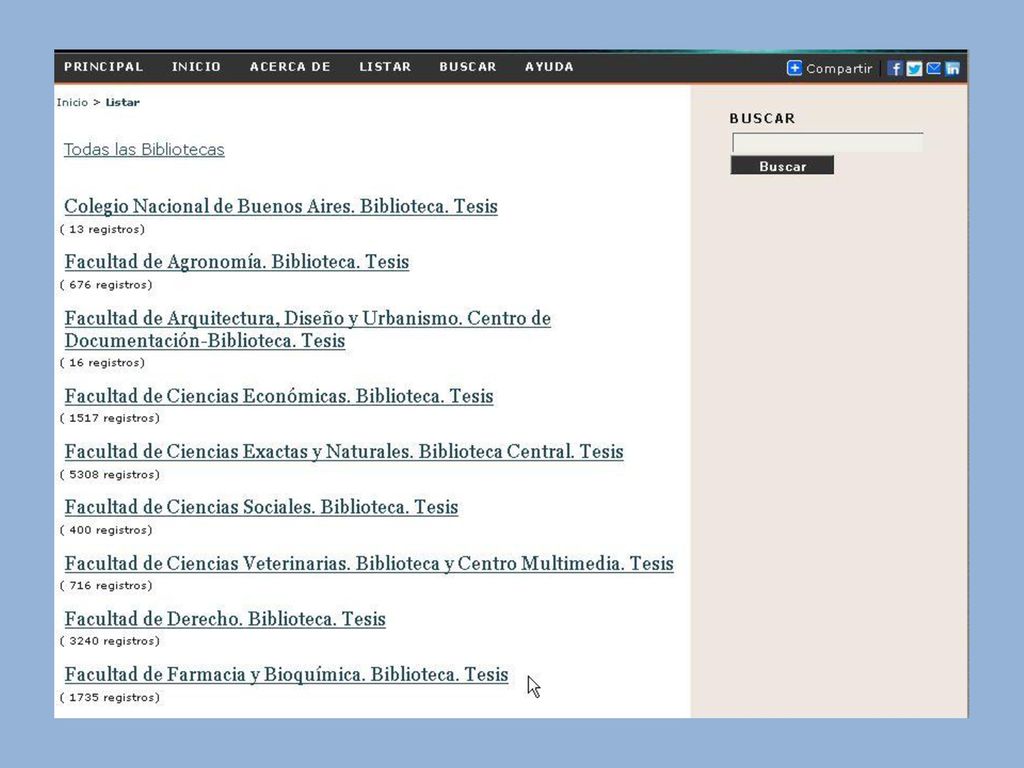
Task: Click the '( 716 registros)' count text
Action: pyautogui.click(x=106, y=586)
